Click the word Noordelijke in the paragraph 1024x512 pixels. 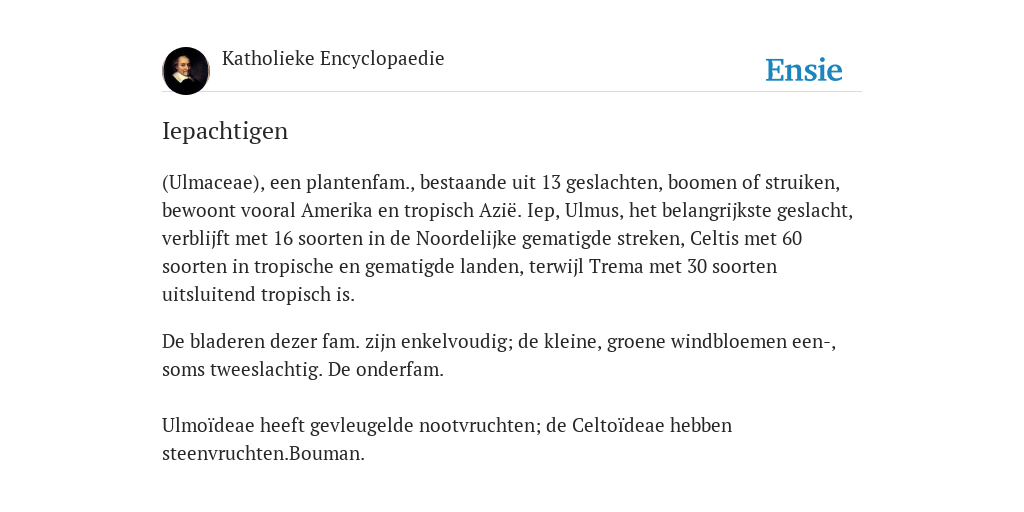466,239
